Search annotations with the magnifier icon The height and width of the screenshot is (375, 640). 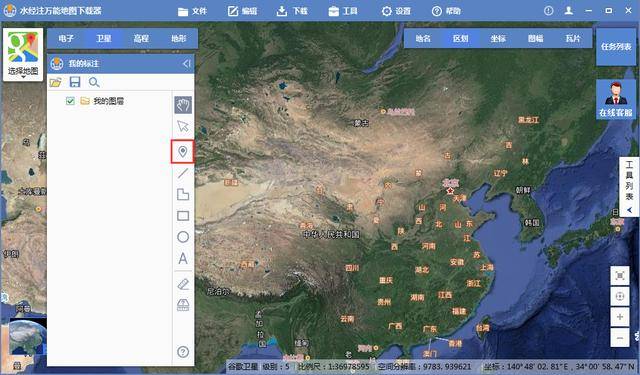point(94,82)
